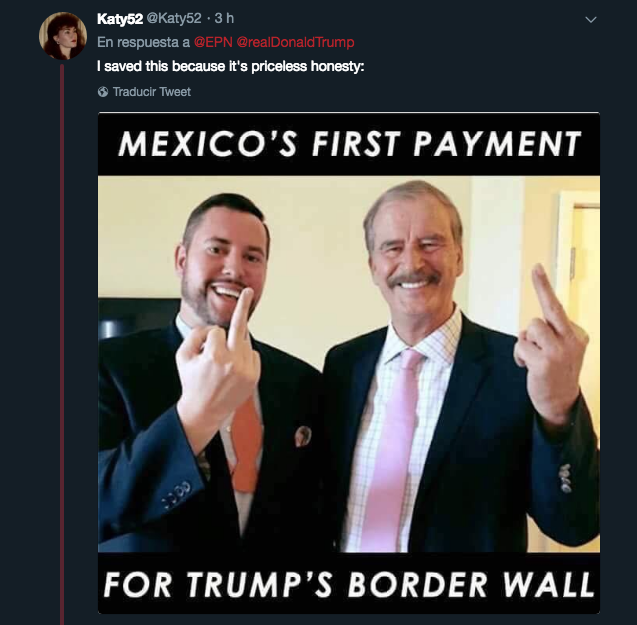Click the pocket square on the dark suit
637x625 pixels.
point(303,436)
